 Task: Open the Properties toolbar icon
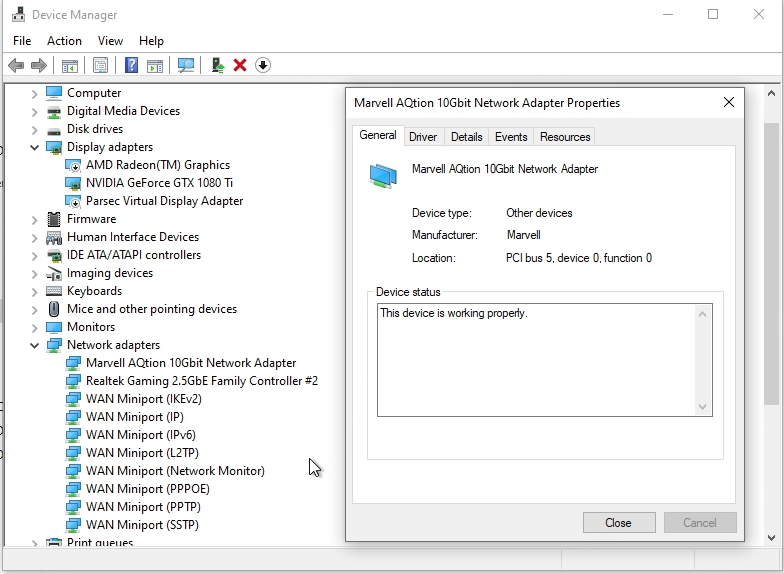100,66
